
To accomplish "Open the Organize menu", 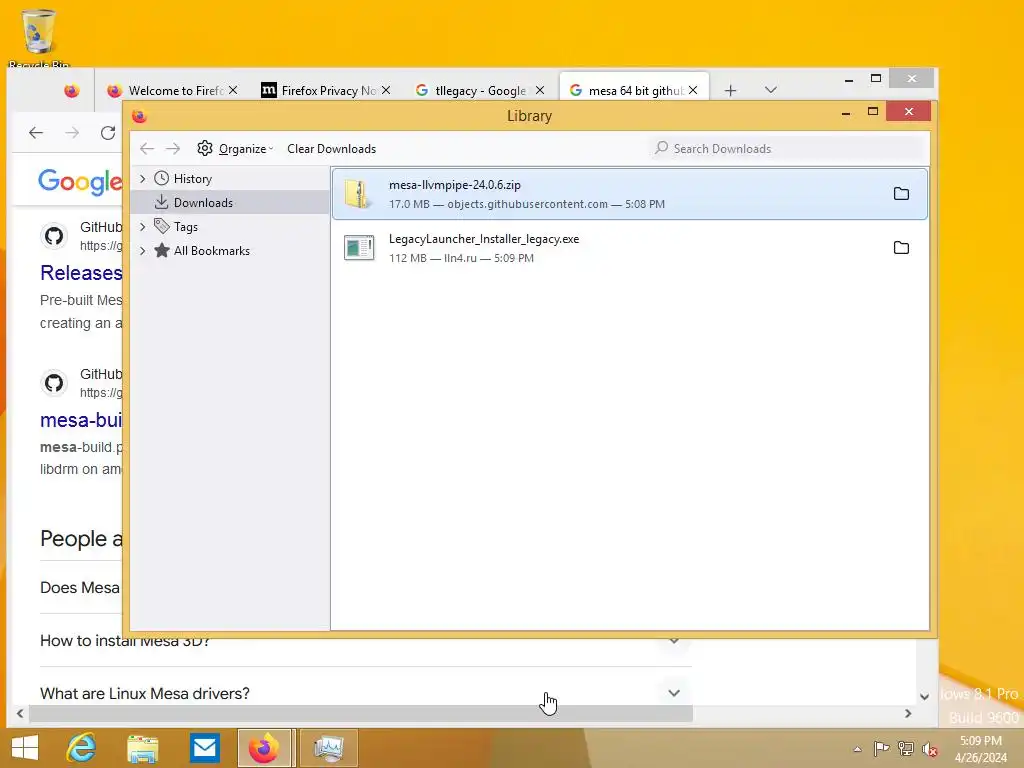I will (235, 149).
